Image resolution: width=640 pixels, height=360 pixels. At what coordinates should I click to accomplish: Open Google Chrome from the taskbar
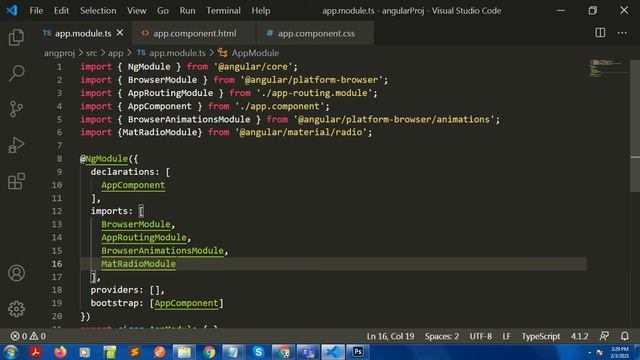tap(209, 352)
